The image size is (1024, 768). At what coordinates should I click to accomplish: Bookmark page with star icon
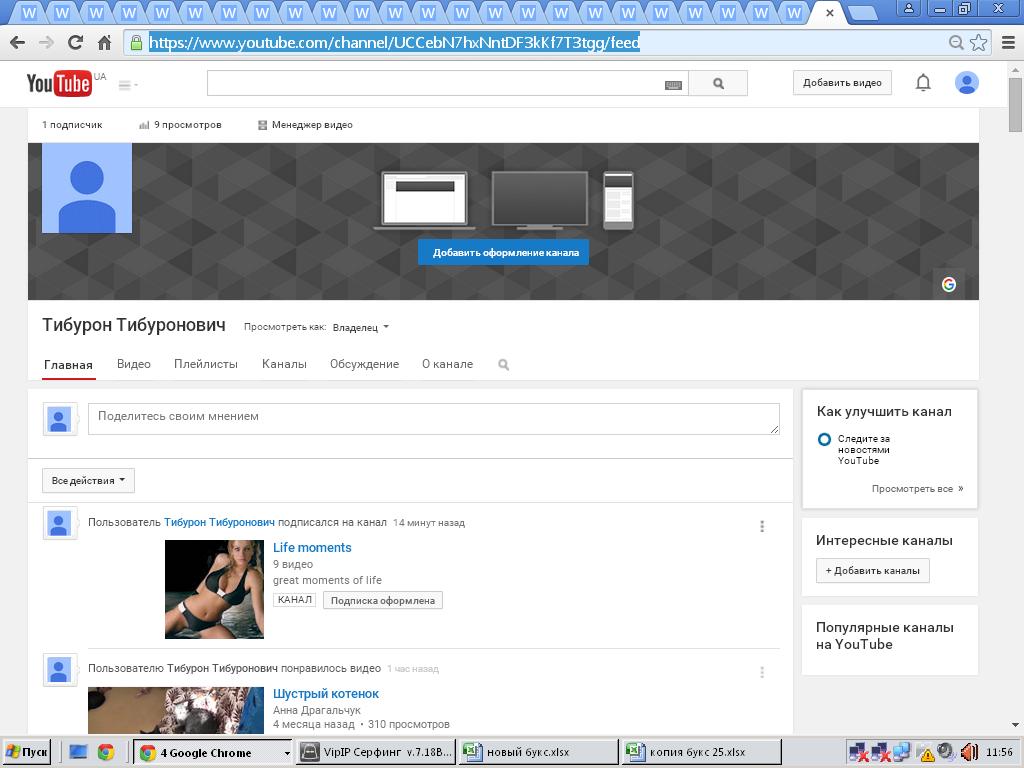coord(978,43)
